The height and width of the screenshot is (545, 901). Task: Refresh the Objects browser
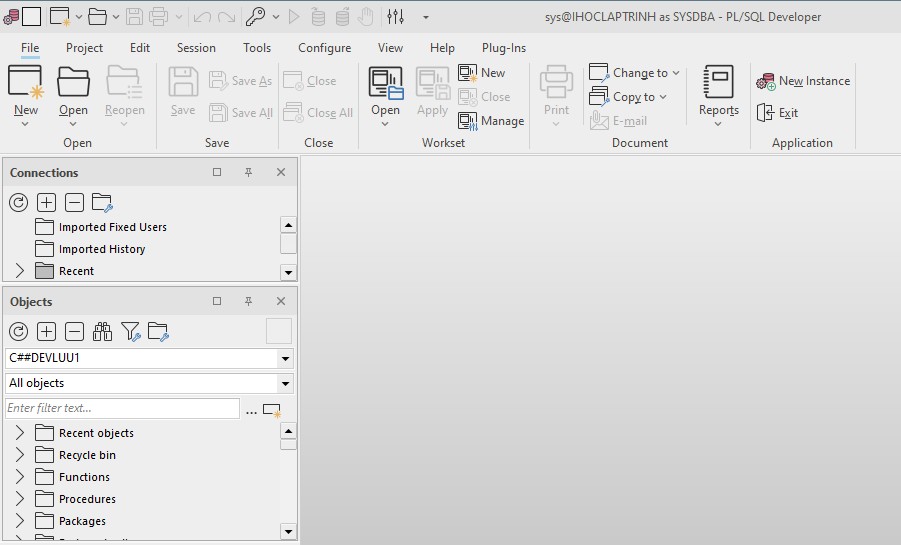coord(18,332)
